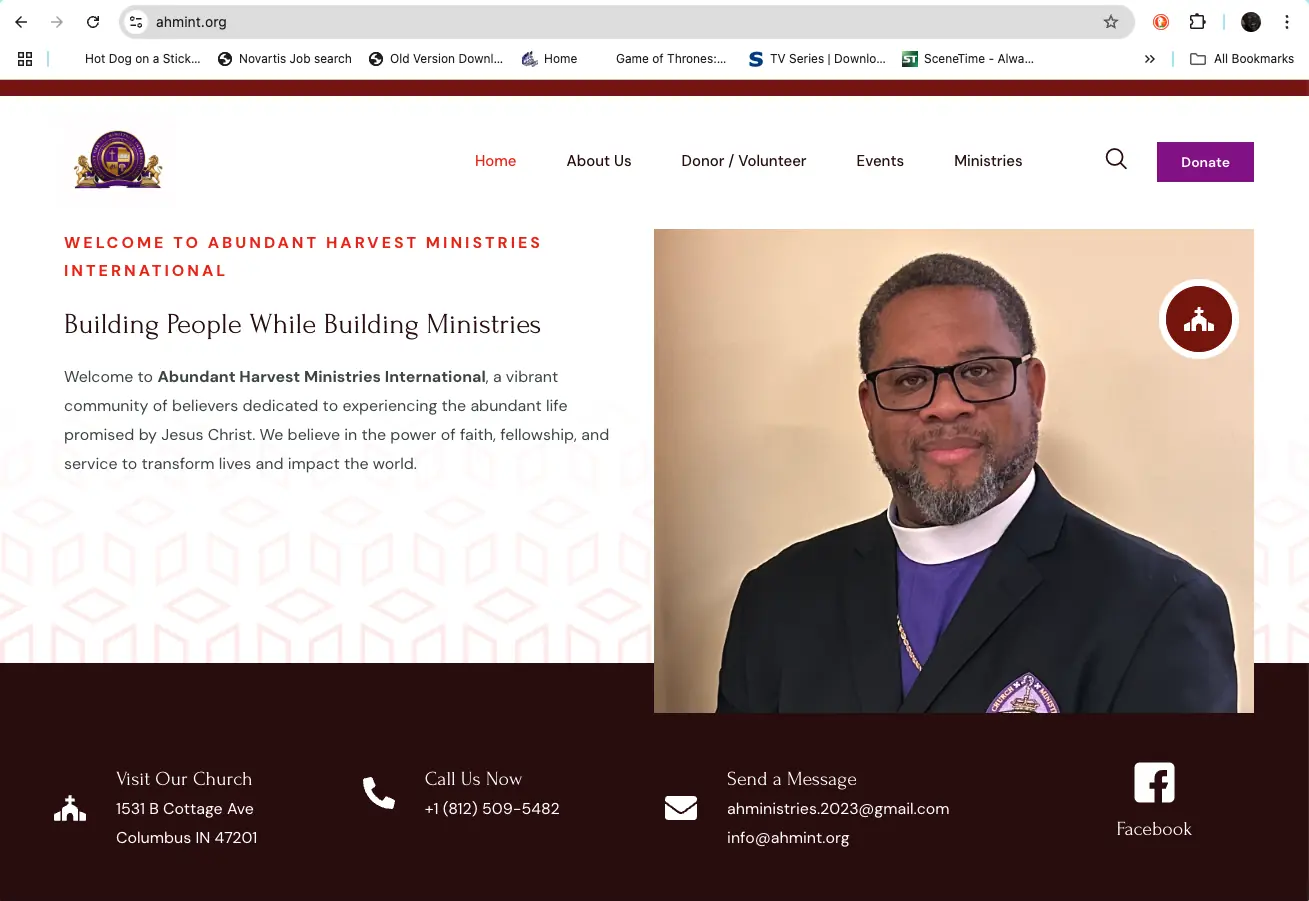Click the info@ahmint.org email link
Image resolution: width=1309 pixels, height=901 pixels.
tap(788, 838)
